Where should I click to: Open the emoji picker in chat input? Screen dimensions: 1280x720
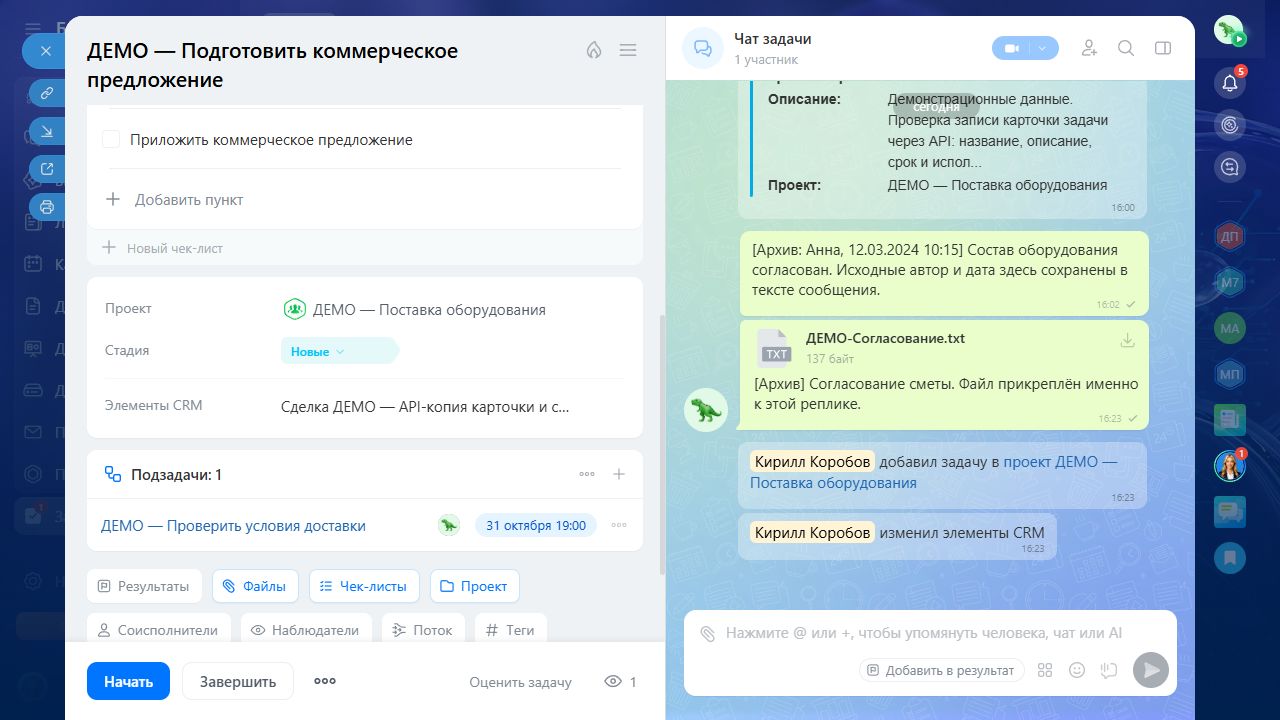(x=1077, y=670)
